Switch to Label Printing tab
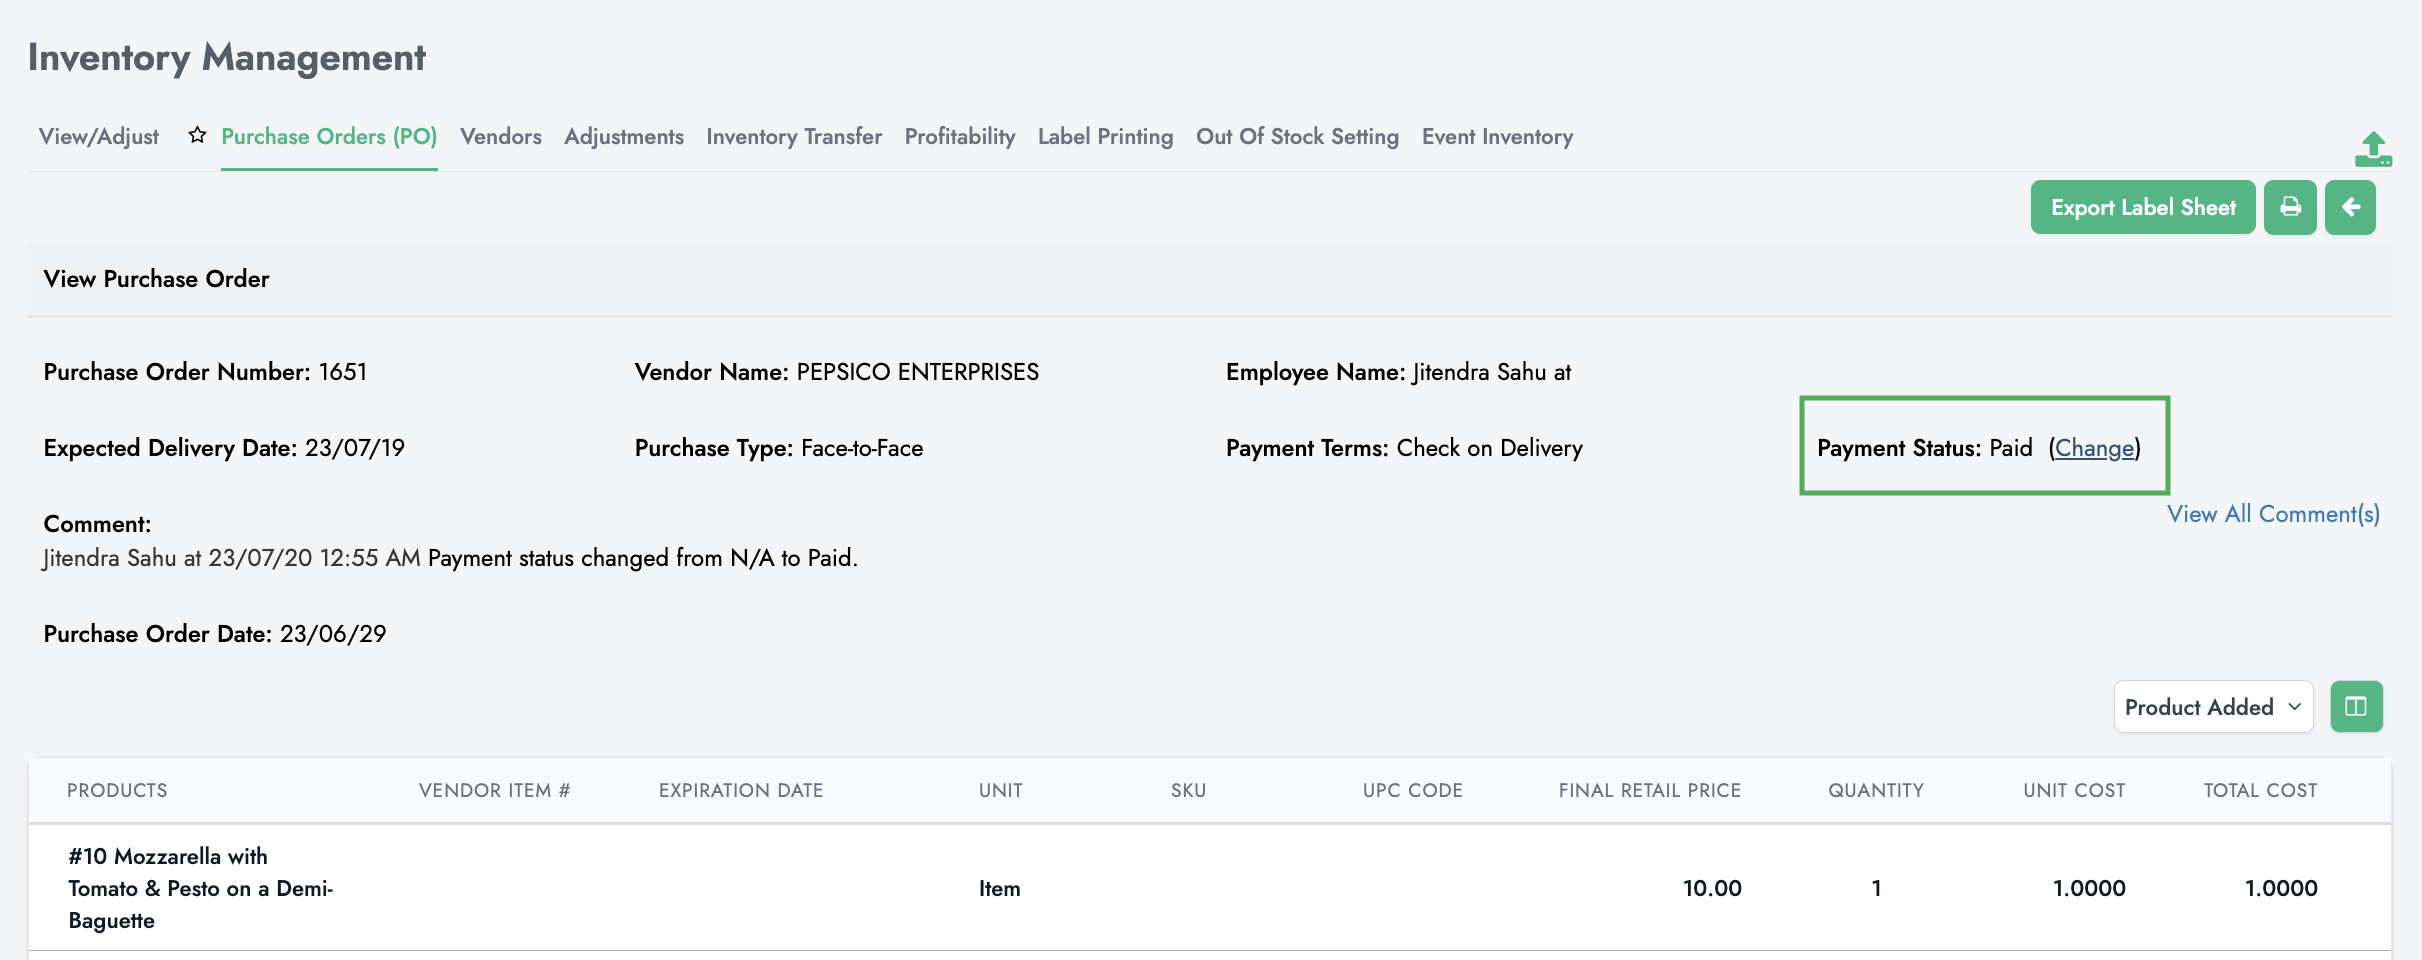Screen dimensions: 2422x960 tap(1105, 137)
